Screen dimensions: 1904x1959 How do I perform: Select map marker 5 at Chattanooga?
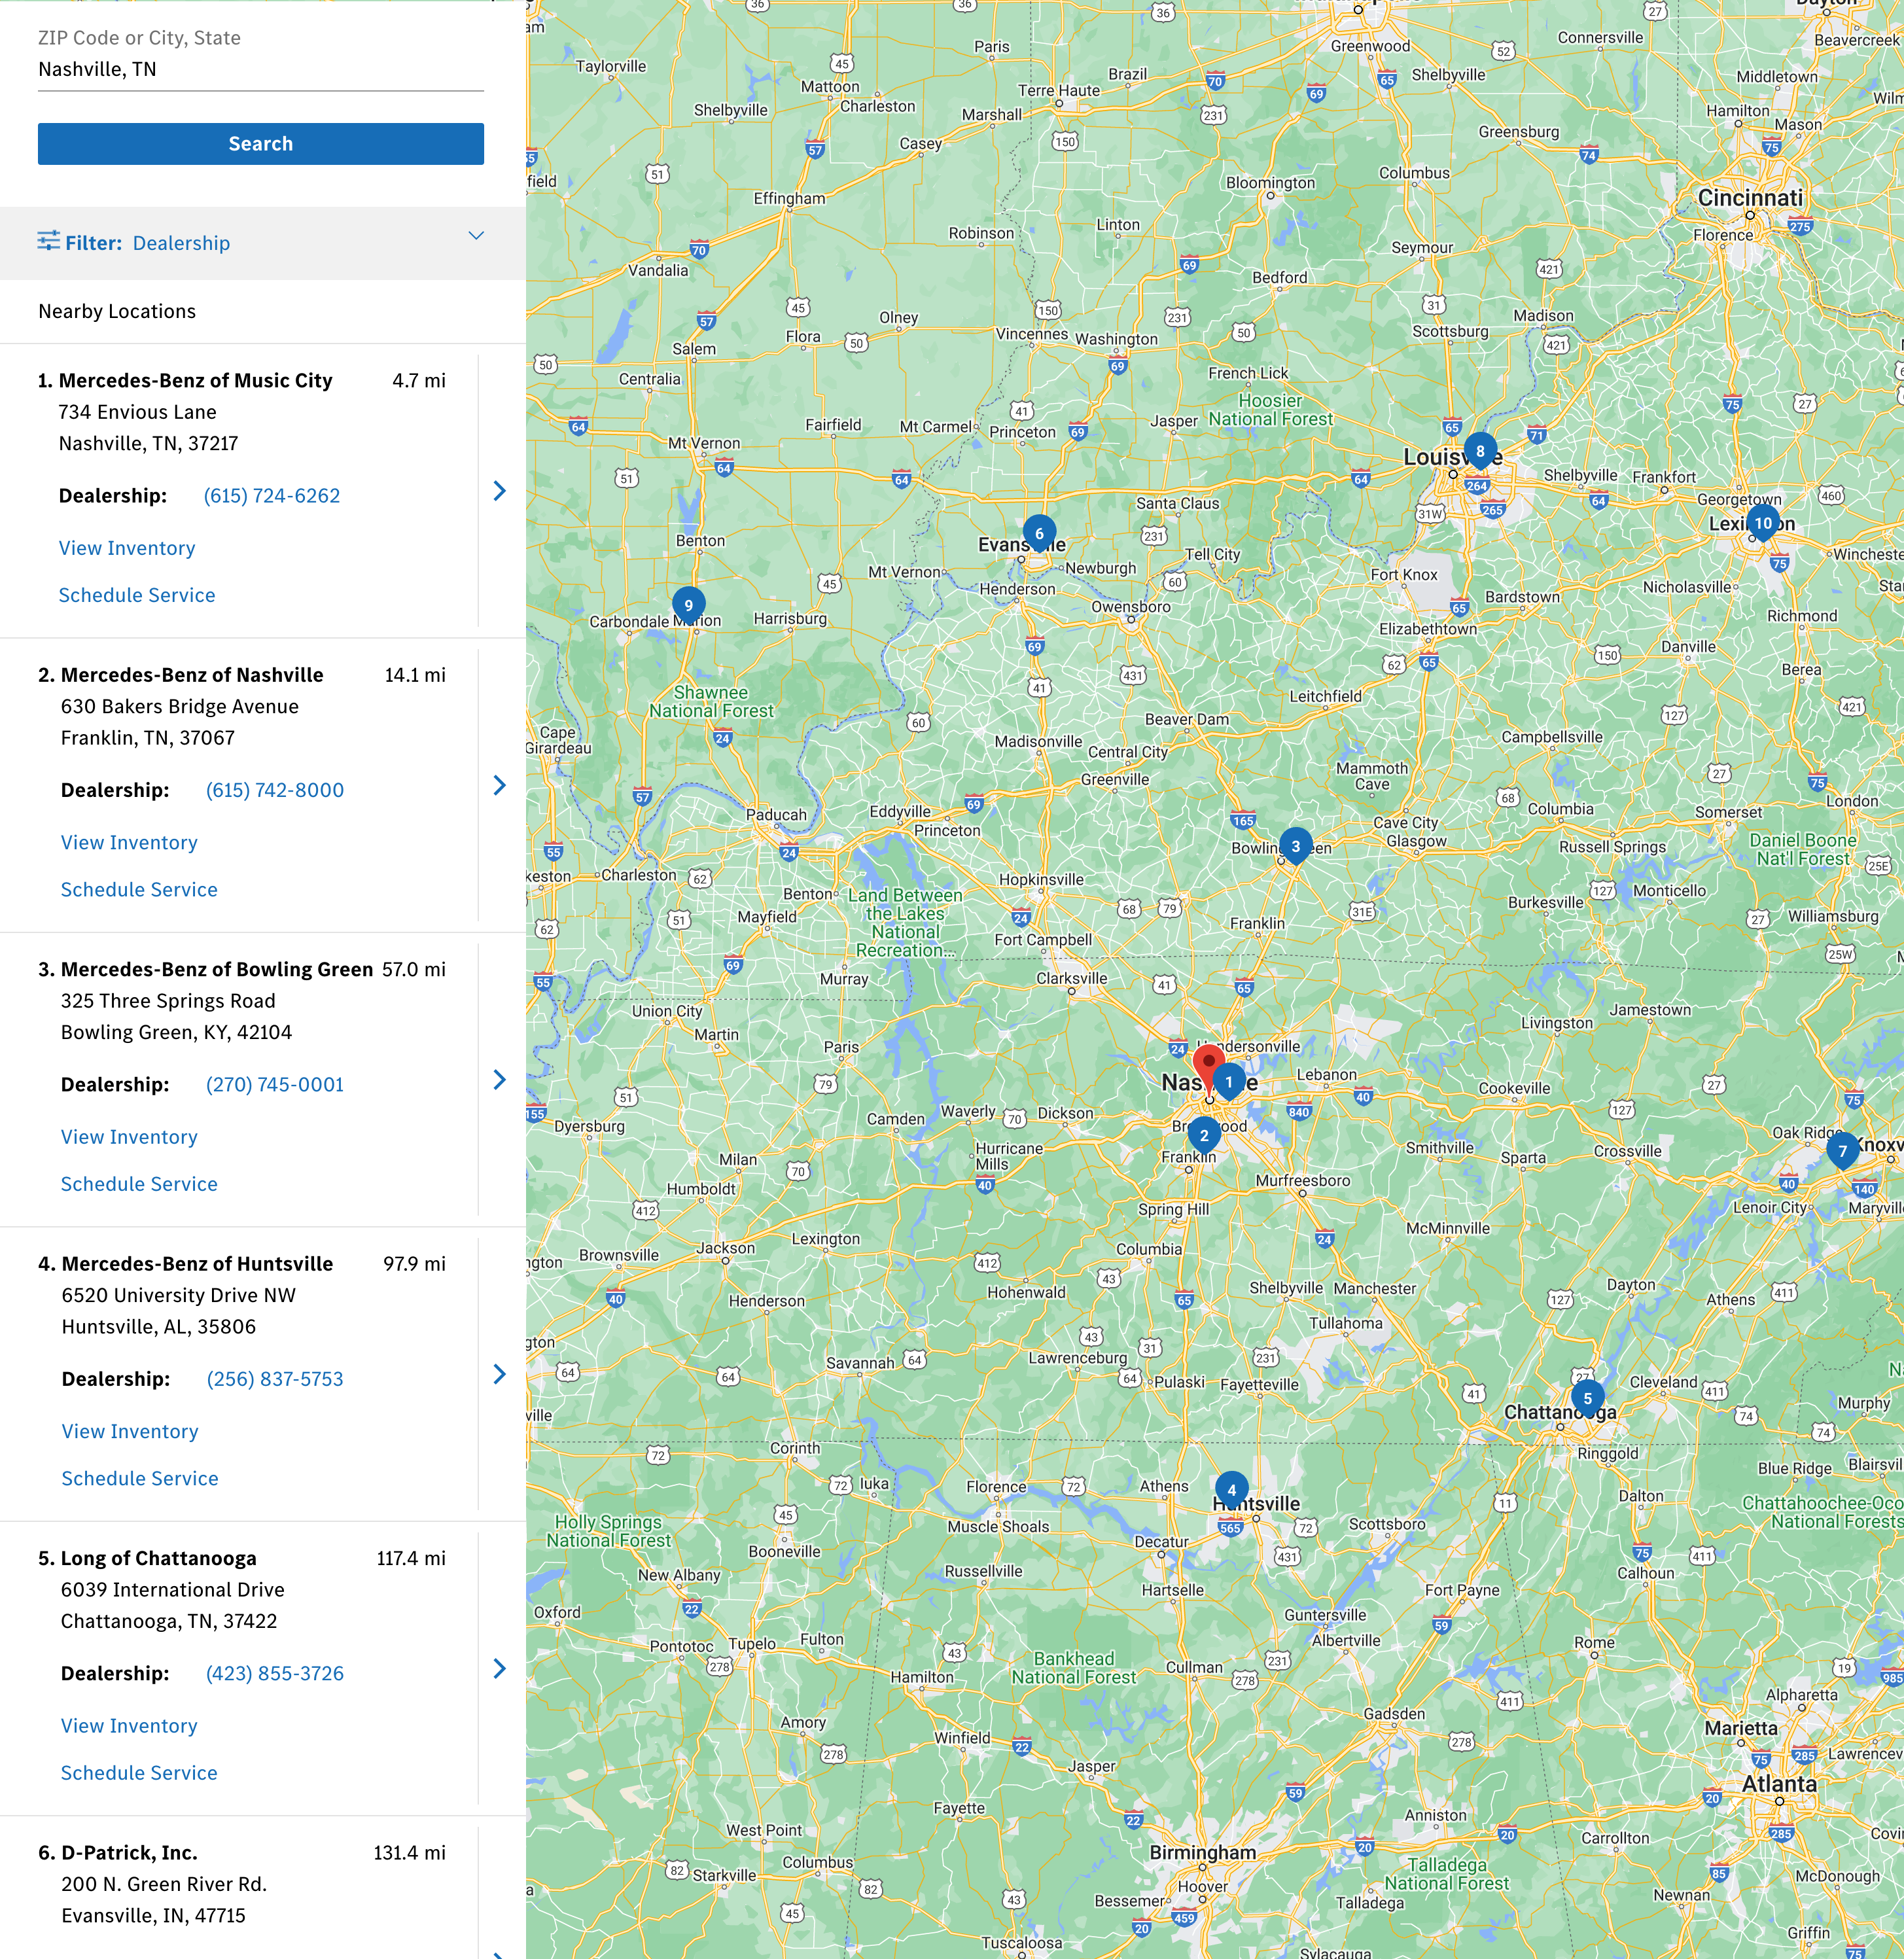pyautogui.click(x=1587, y=1398)
